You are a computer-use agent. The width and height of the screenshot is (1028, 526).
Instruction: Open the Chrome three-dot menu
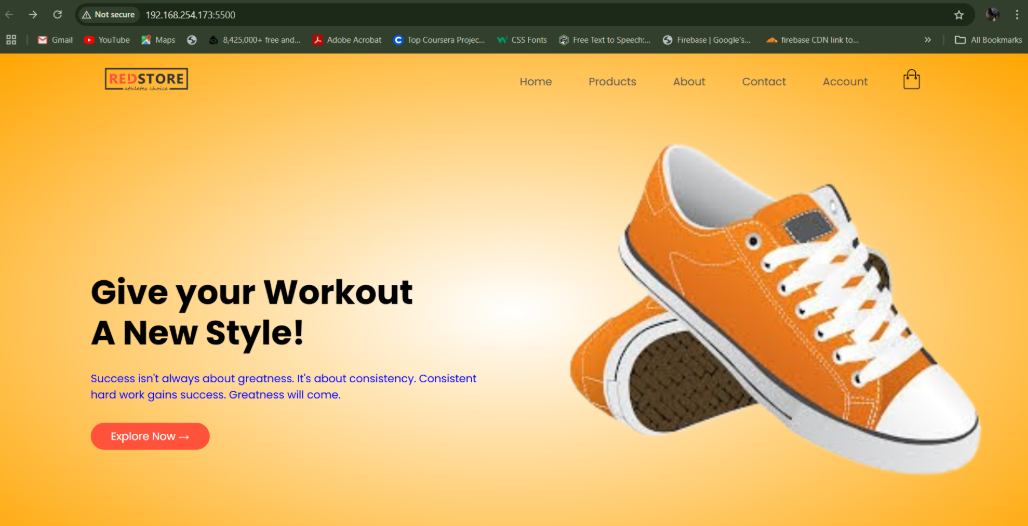1016,15
